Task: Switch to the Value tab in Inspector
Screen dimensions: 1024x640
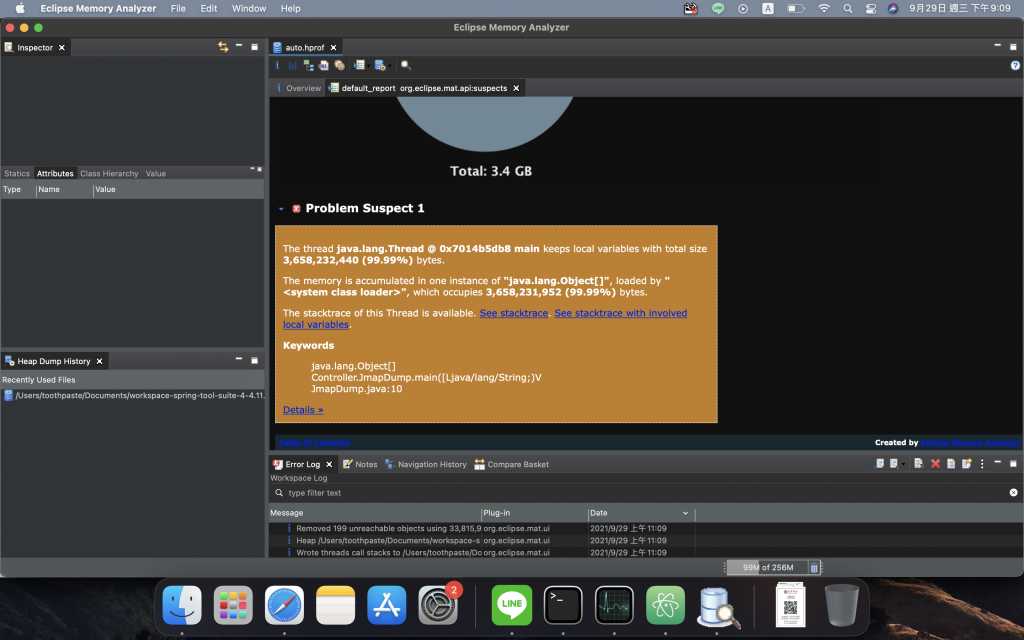Action: (155, 173)
